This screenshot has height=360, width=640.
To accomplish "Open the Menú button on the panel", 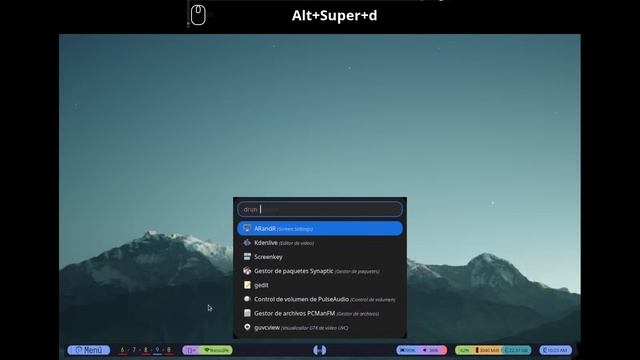I will click(89, 350).
